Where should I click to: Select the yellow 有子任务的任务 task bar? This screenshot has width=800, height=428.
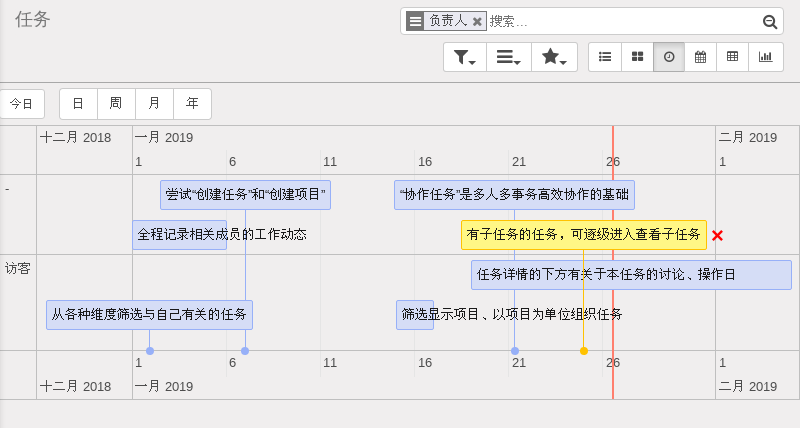[x=583, y=235]
